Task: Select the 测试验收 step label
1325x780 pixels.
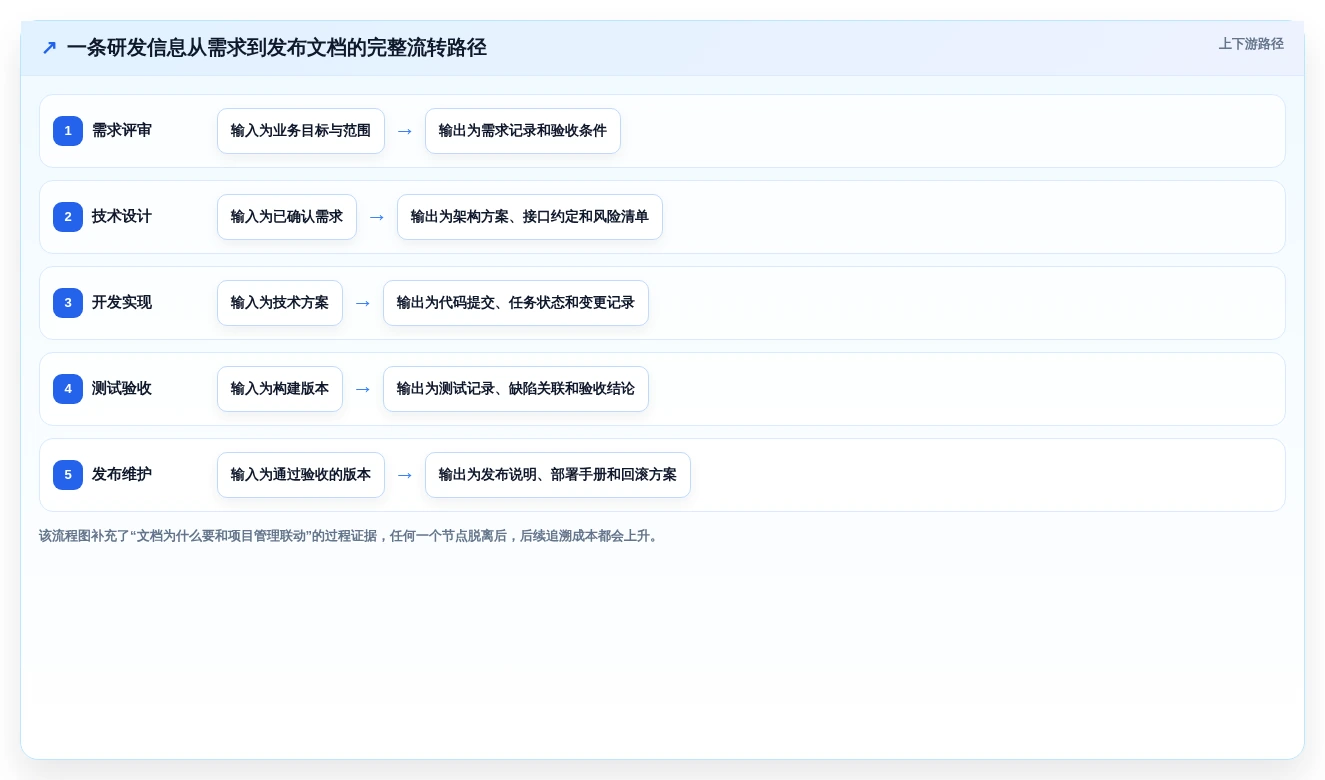Action: click(x=122, y=389)
